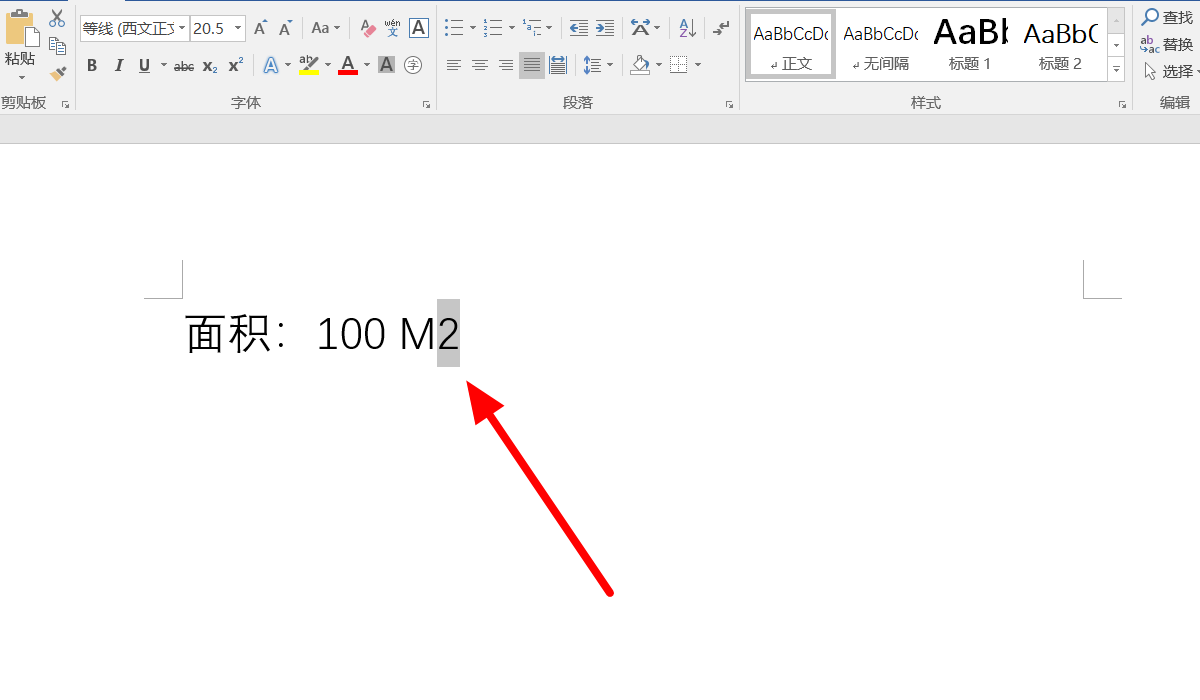
Task: Apply superscript x² to selected 2
Action: point(235,66)
